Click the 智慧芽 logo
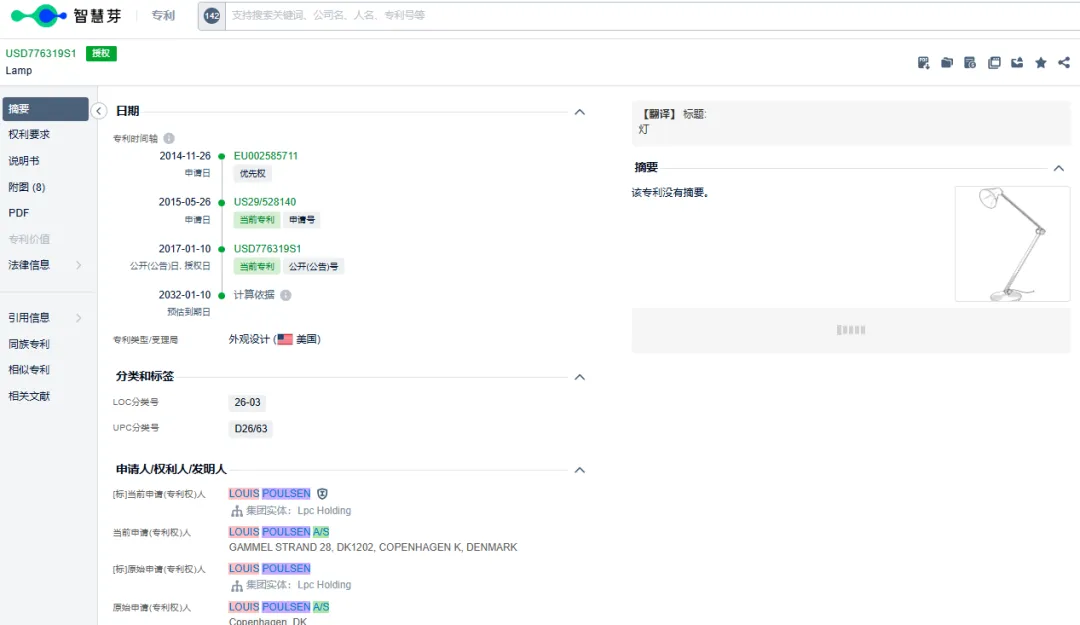Screen dimensions: 1080x625 point(66,15)
